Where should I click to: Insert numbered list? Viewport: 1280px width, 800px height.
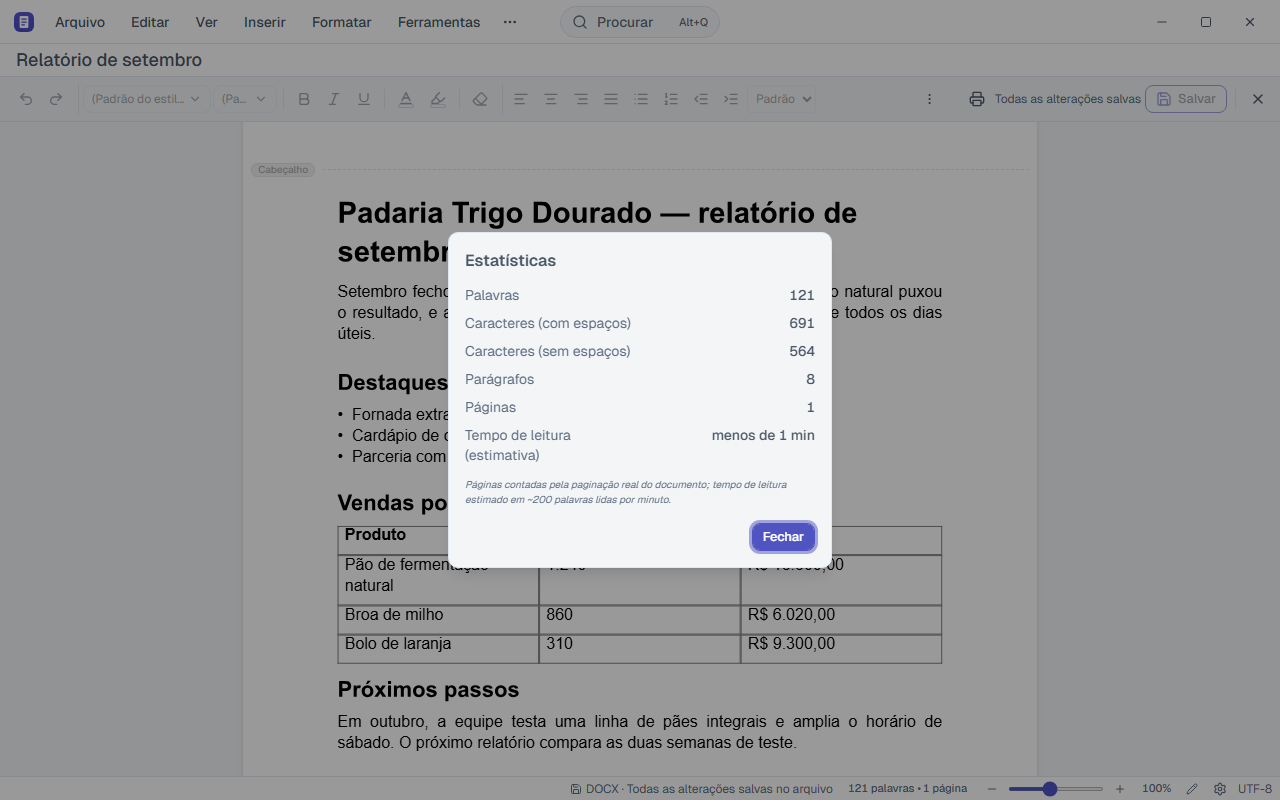click(x=671, y=99)
